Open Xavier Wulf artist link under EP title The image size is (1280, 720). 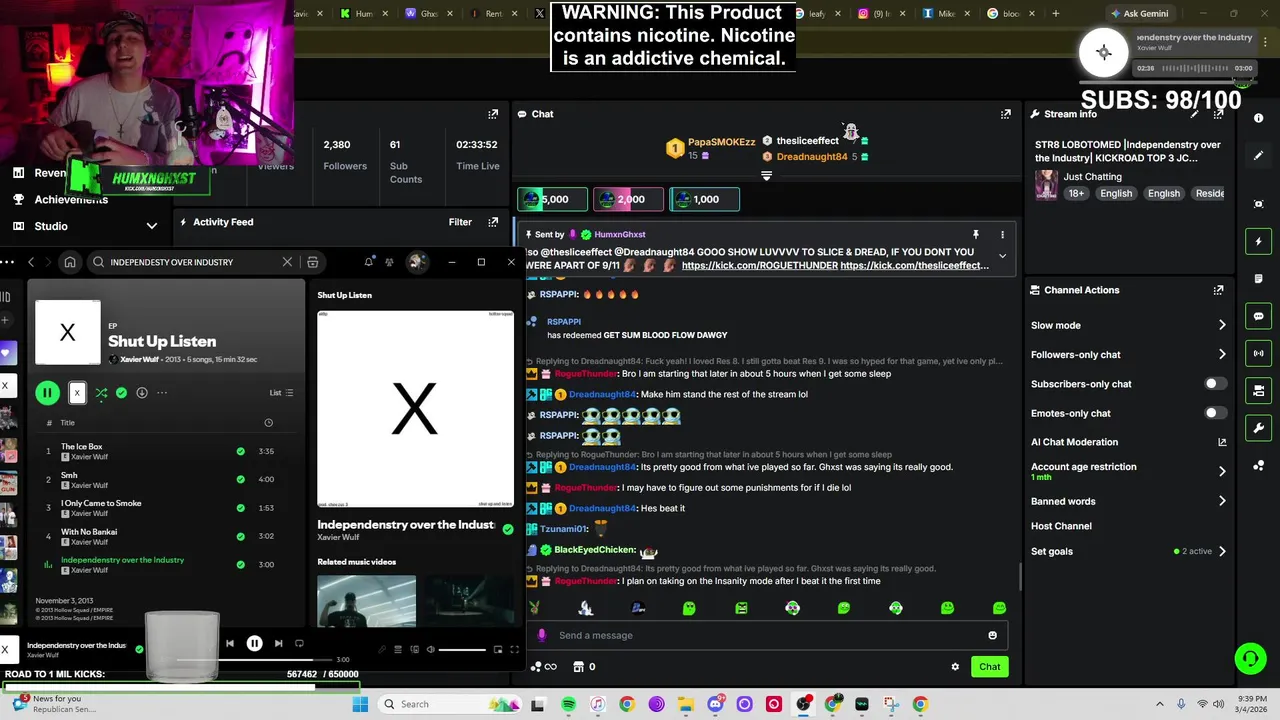point(139,359)
